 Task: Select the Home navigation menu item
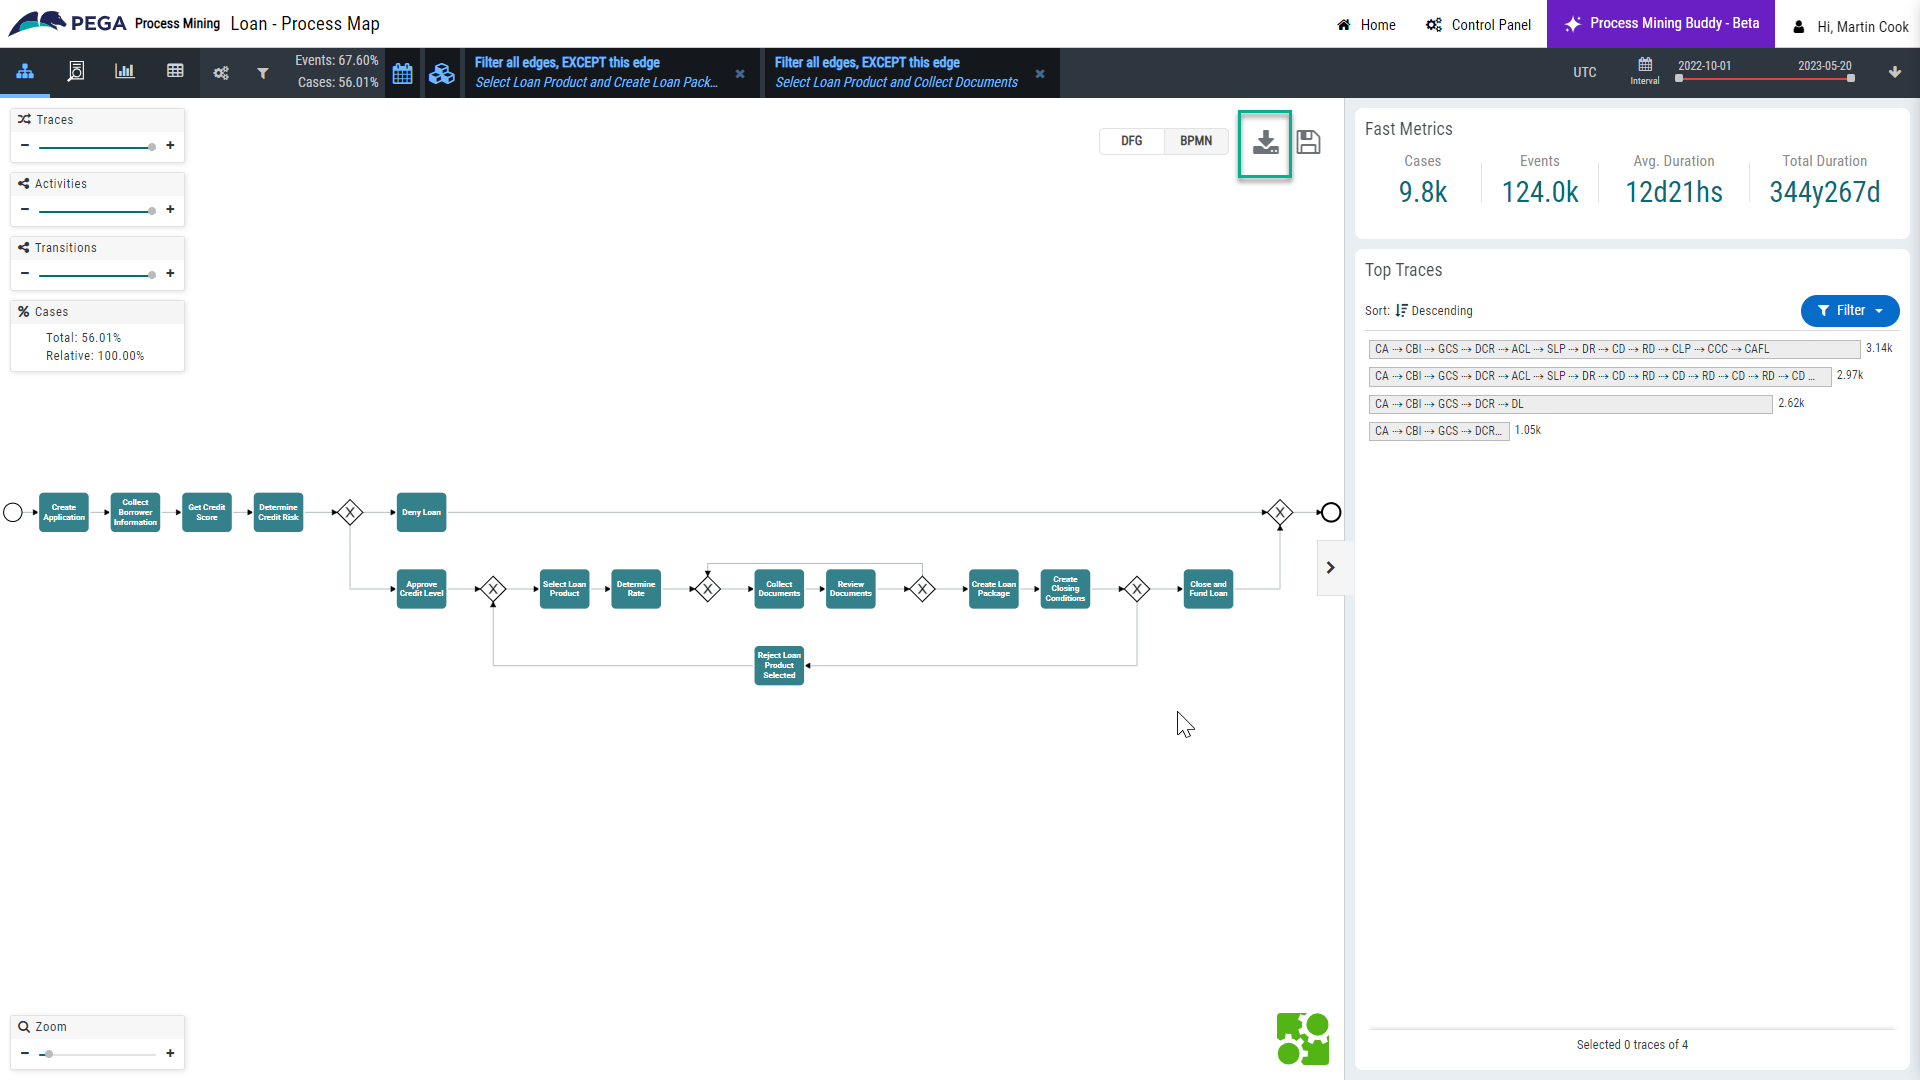(x=1367, y=22)
